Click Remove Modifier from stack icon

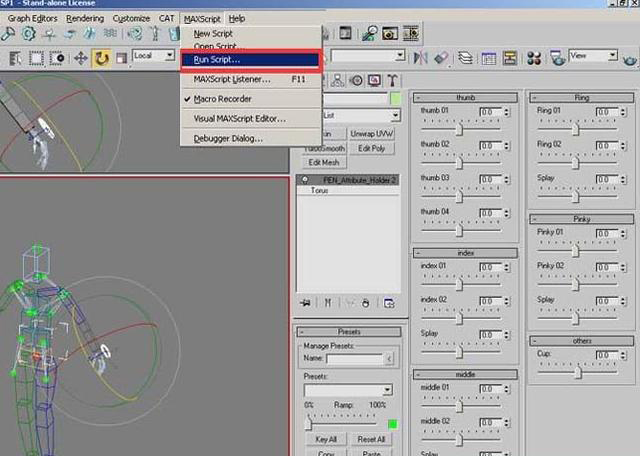(365, 303)
